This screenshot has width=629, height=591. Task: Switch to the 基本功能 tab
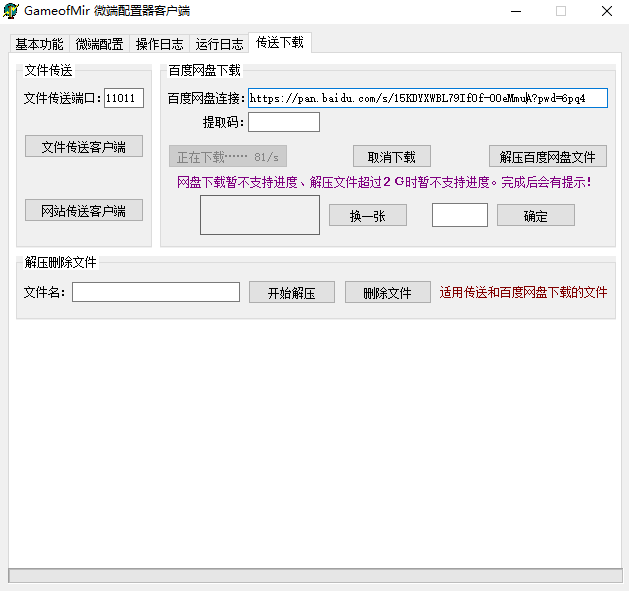39,44
